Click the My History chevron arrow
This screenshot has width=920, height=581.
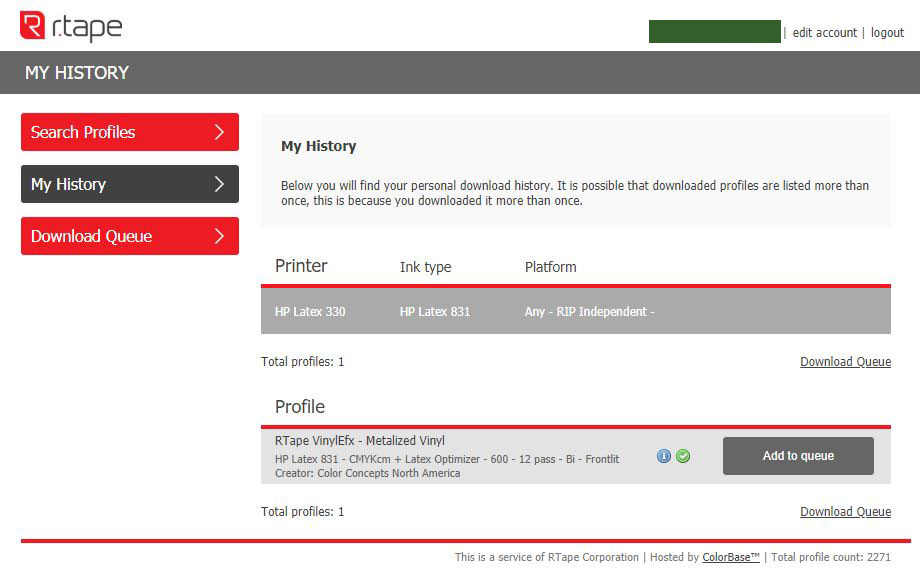coord(219,184)
